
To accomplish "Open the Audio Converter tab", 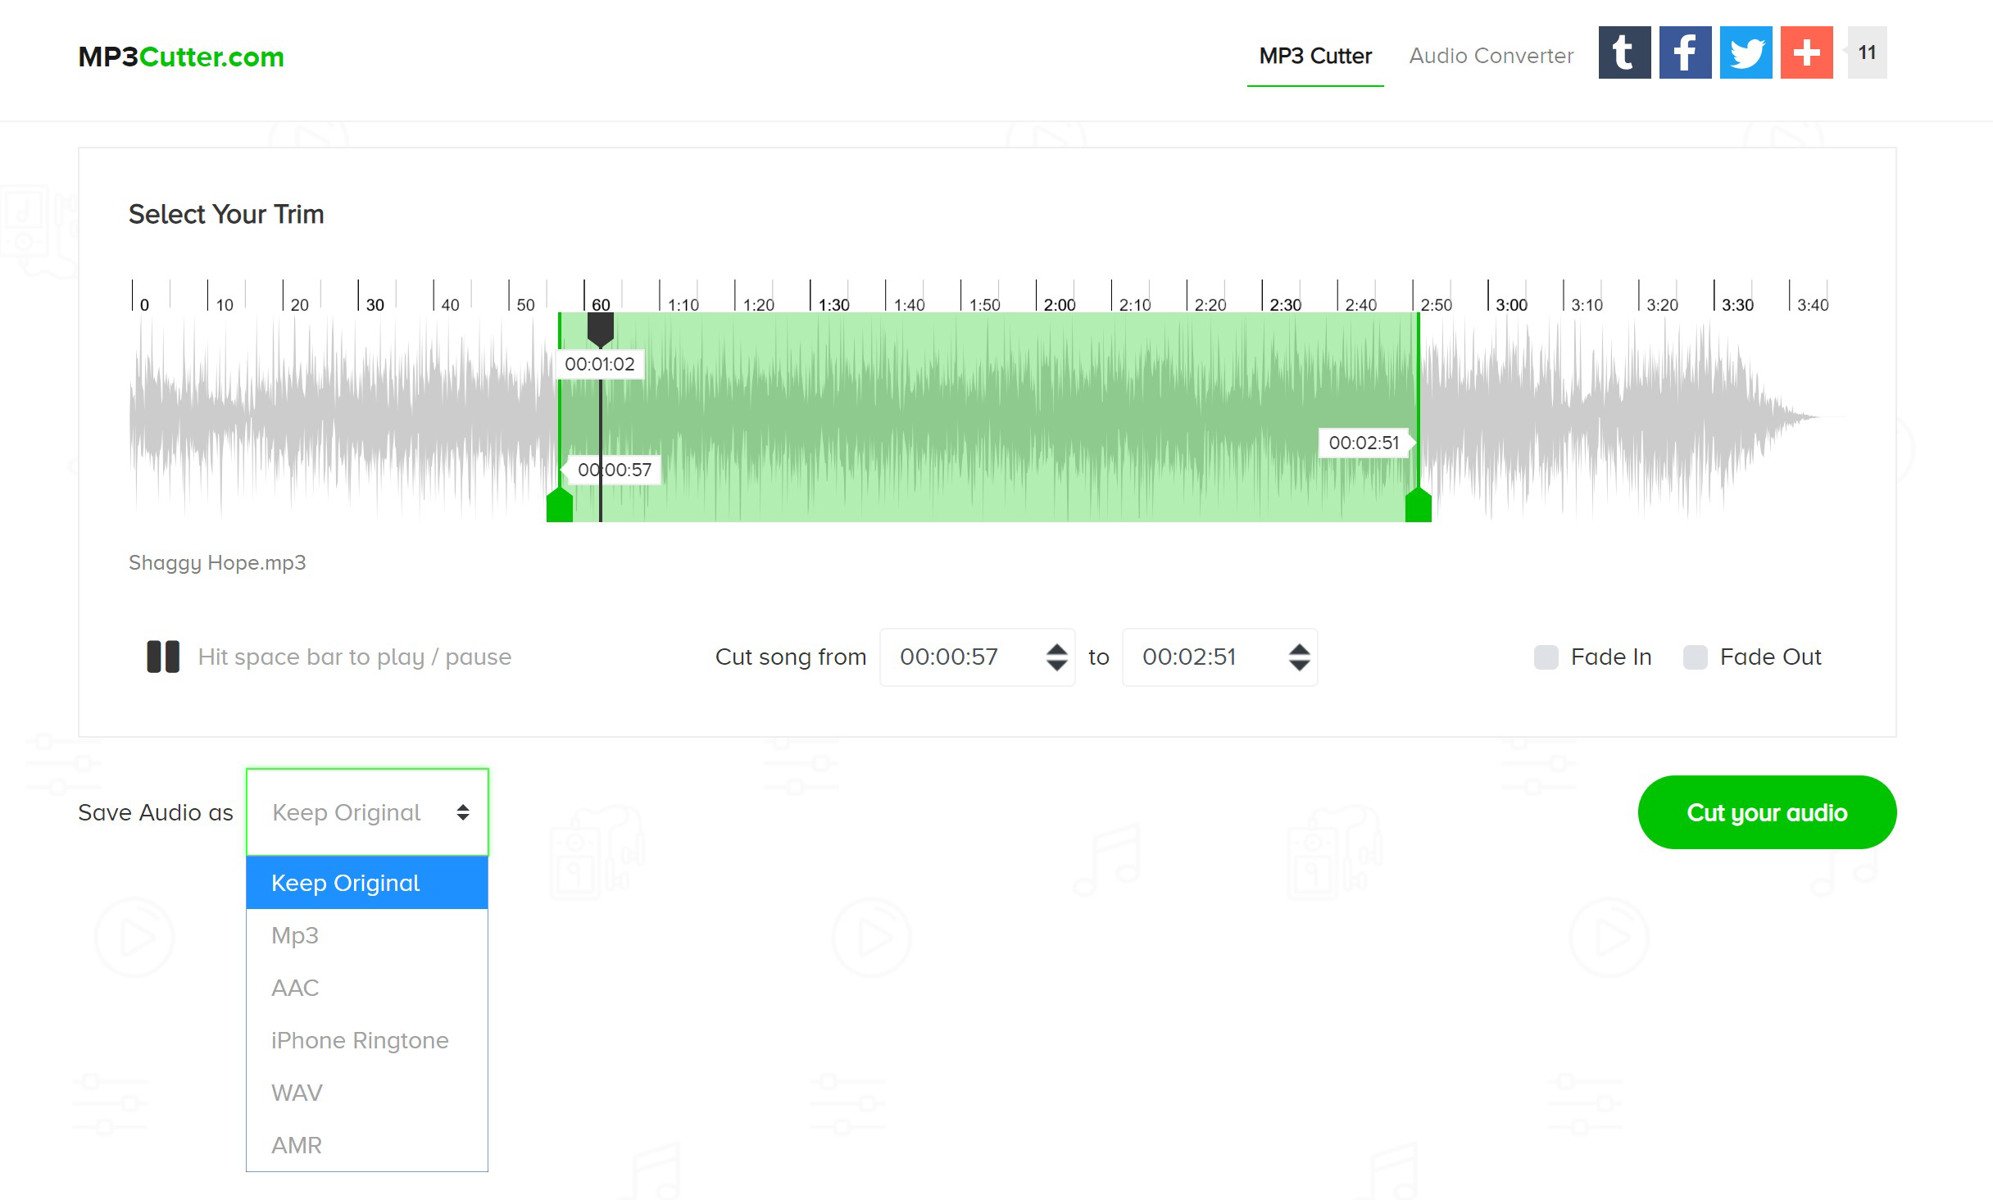I will click(1491, 56).
